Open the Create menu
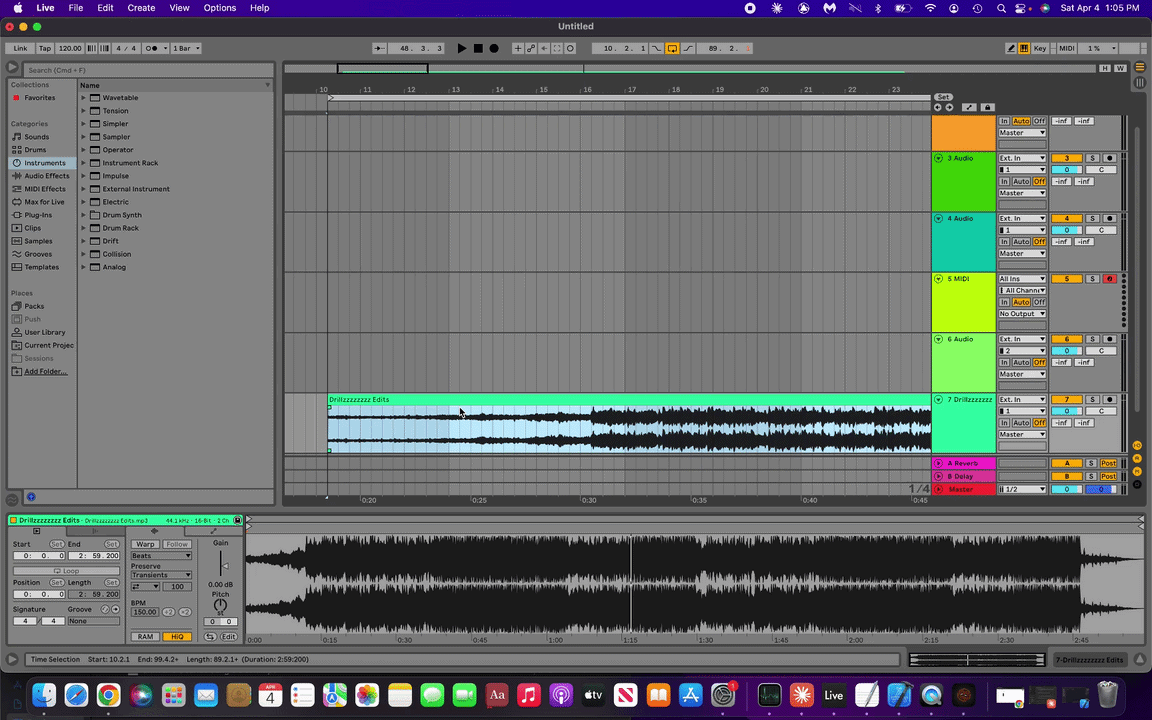Viewport: 1152px width, 720px height. point(140,7)
